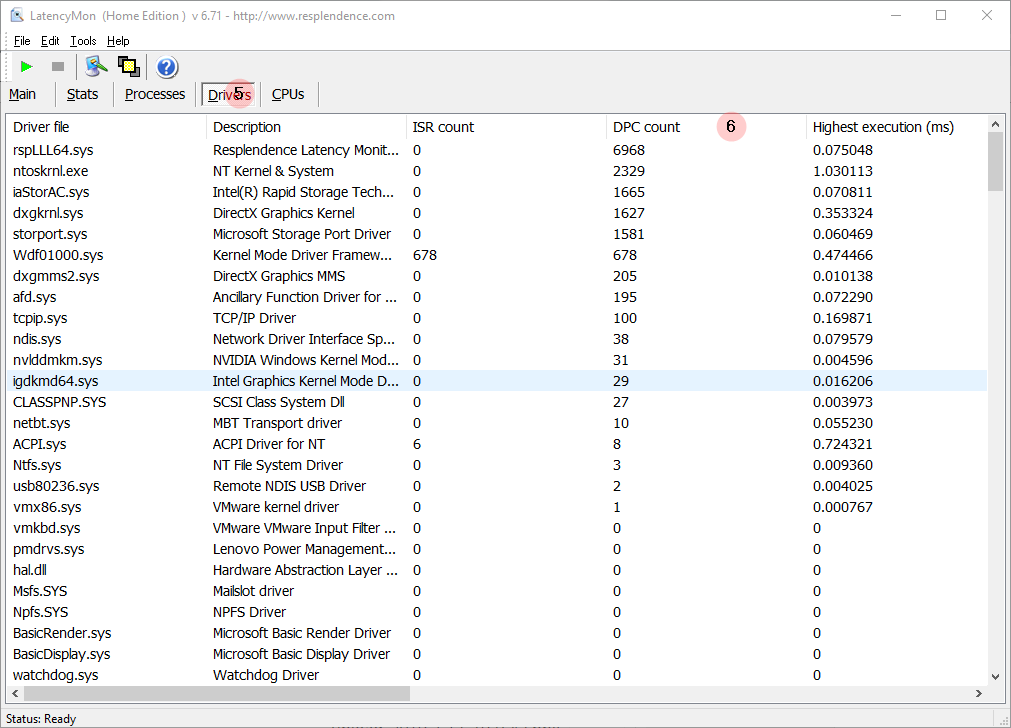Switch to the CPUs tab
This screenshot has height=728, width=1011.
click(288, 94)
